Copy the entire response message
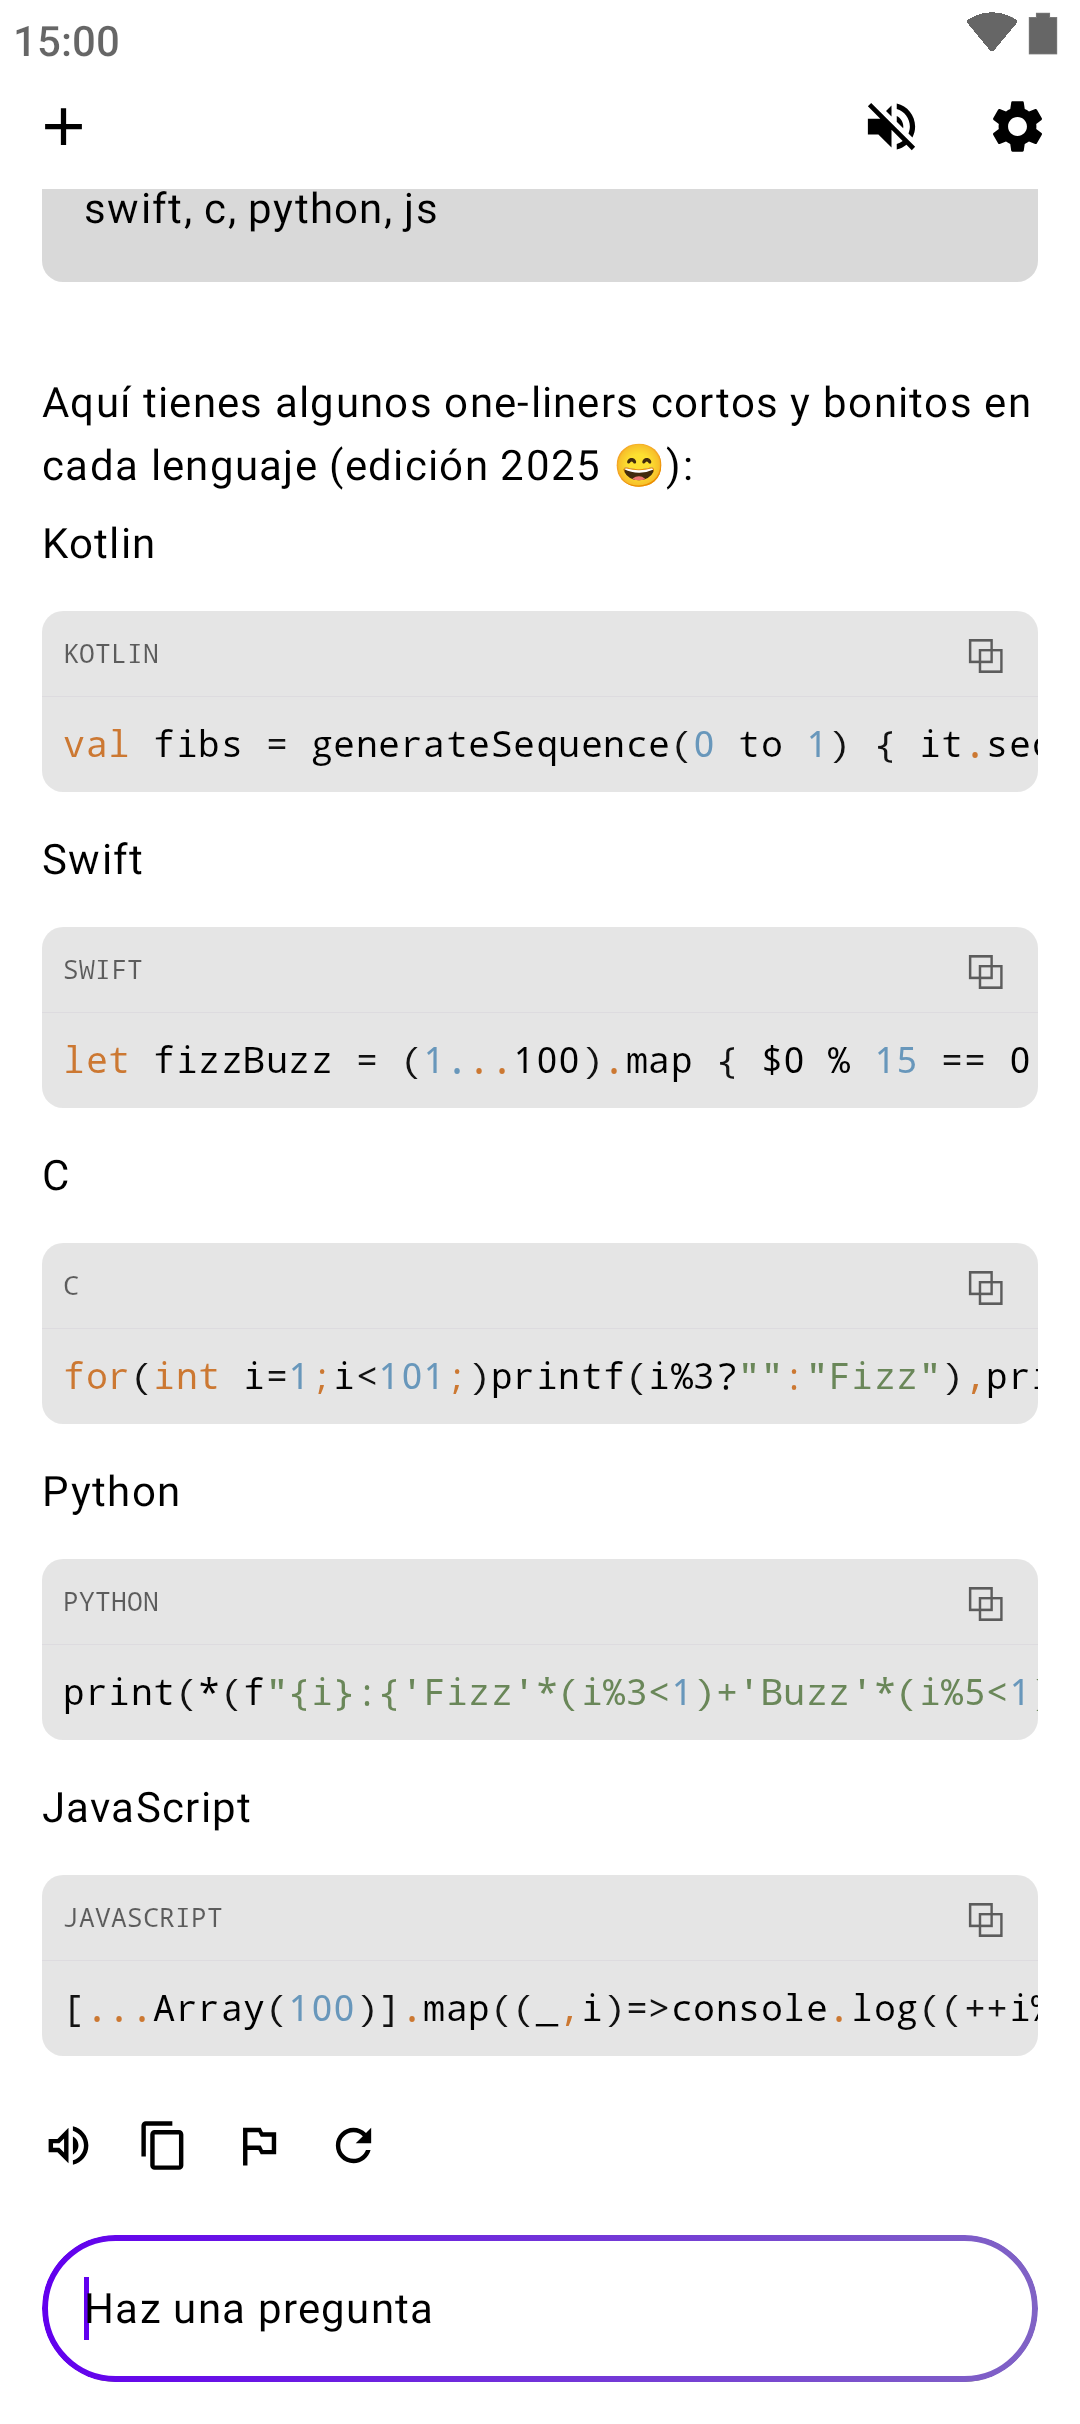1080x2424 pixels. (163, 2145)
